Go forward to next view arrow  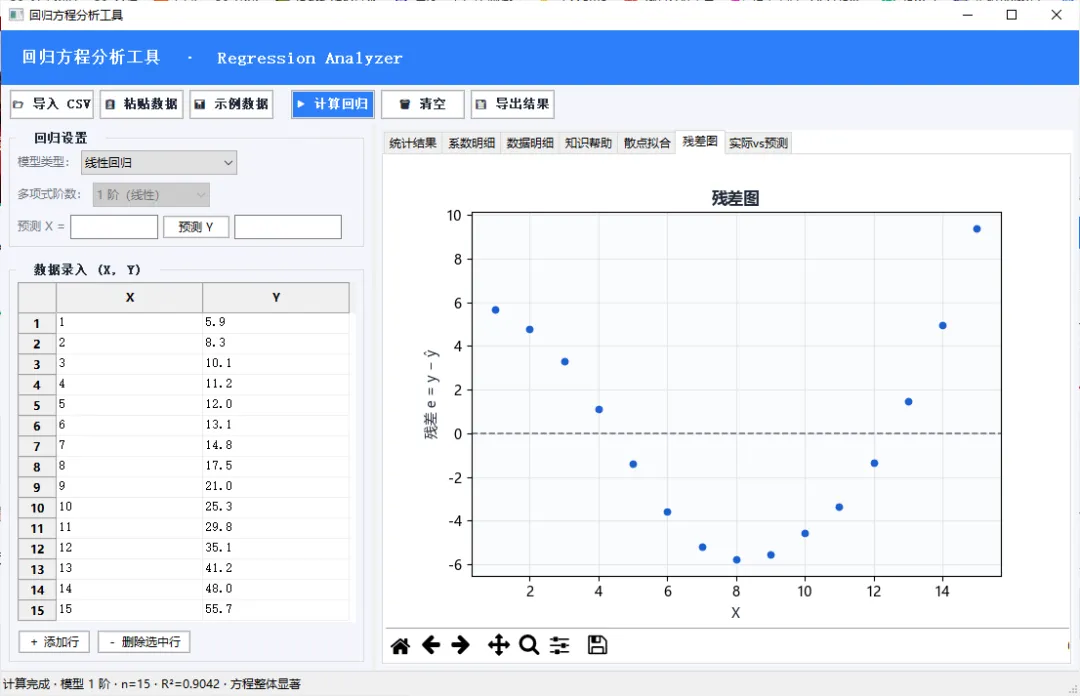tap(461, 646)
